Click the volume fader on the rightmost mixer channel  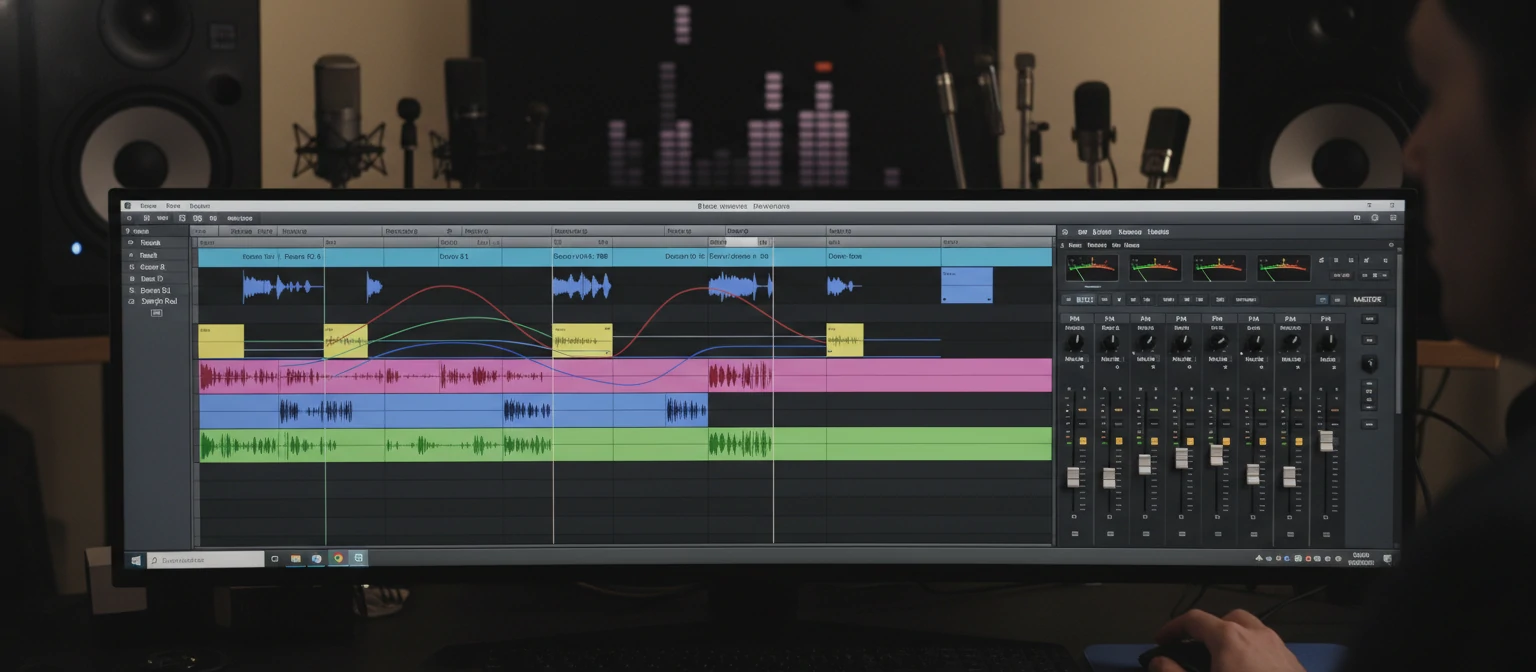pos(1328,439)
